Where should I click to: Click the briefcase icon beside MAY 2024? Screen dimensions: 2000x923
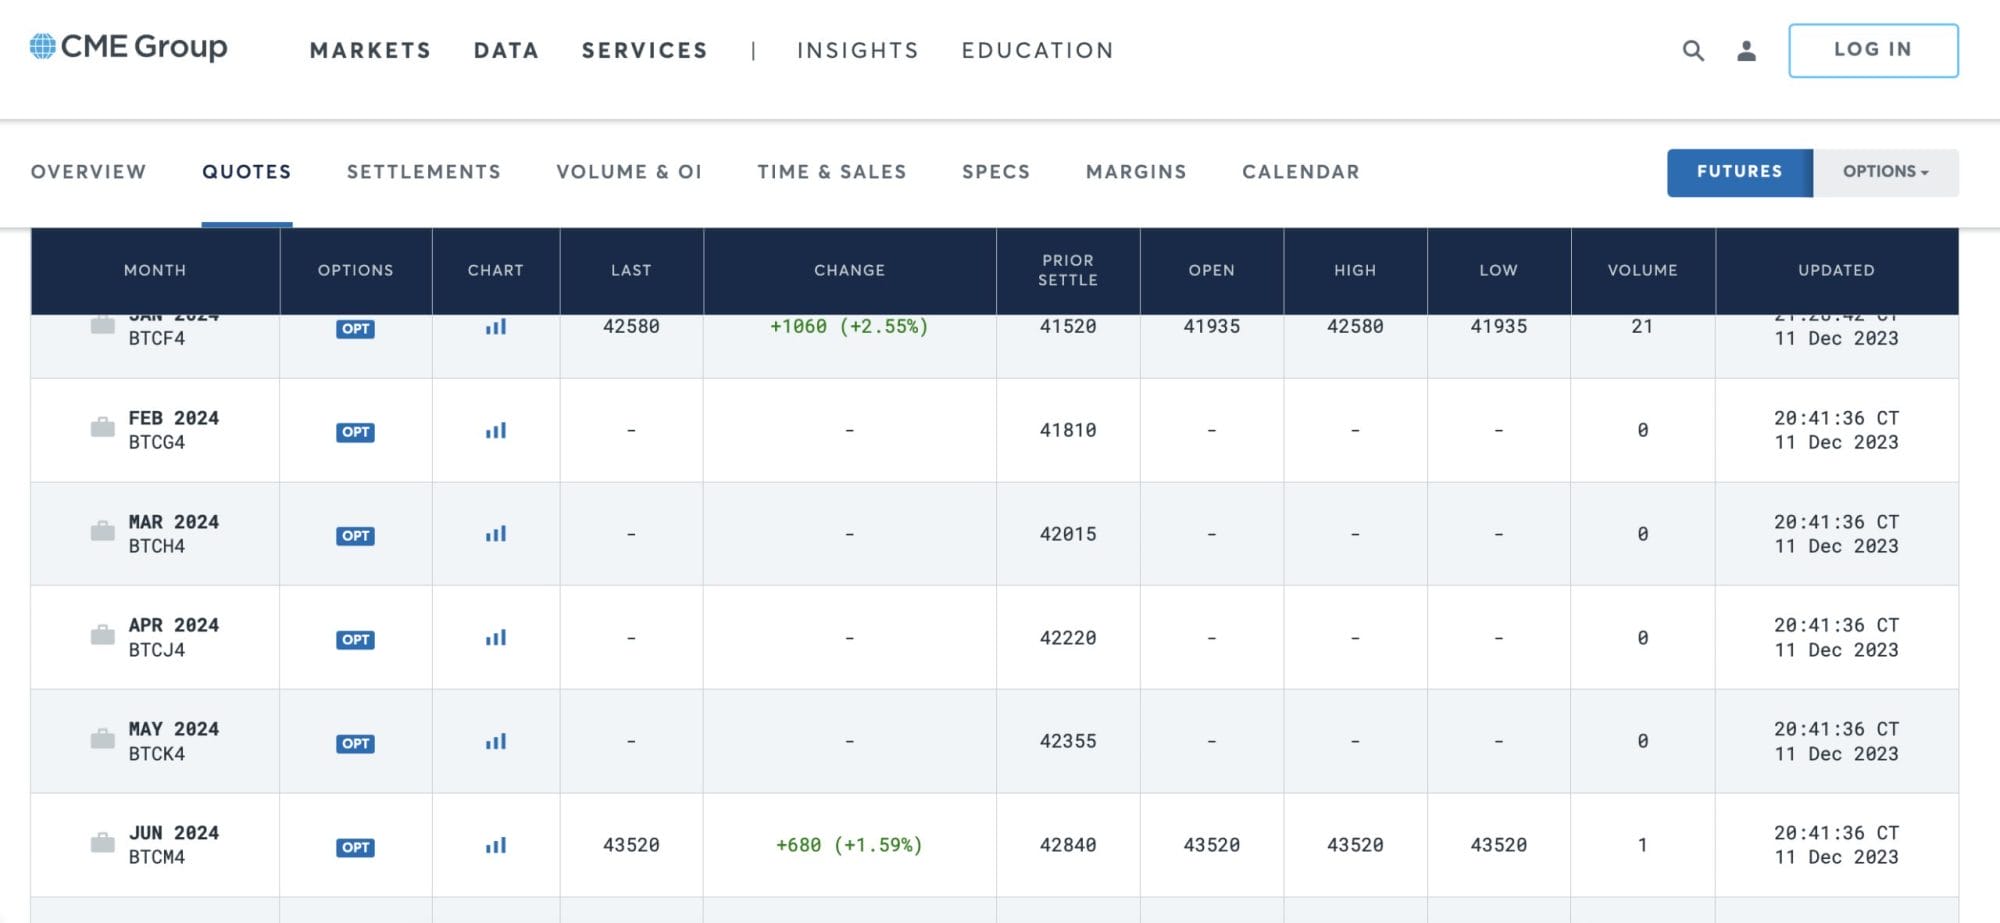[x=102, y=740]
